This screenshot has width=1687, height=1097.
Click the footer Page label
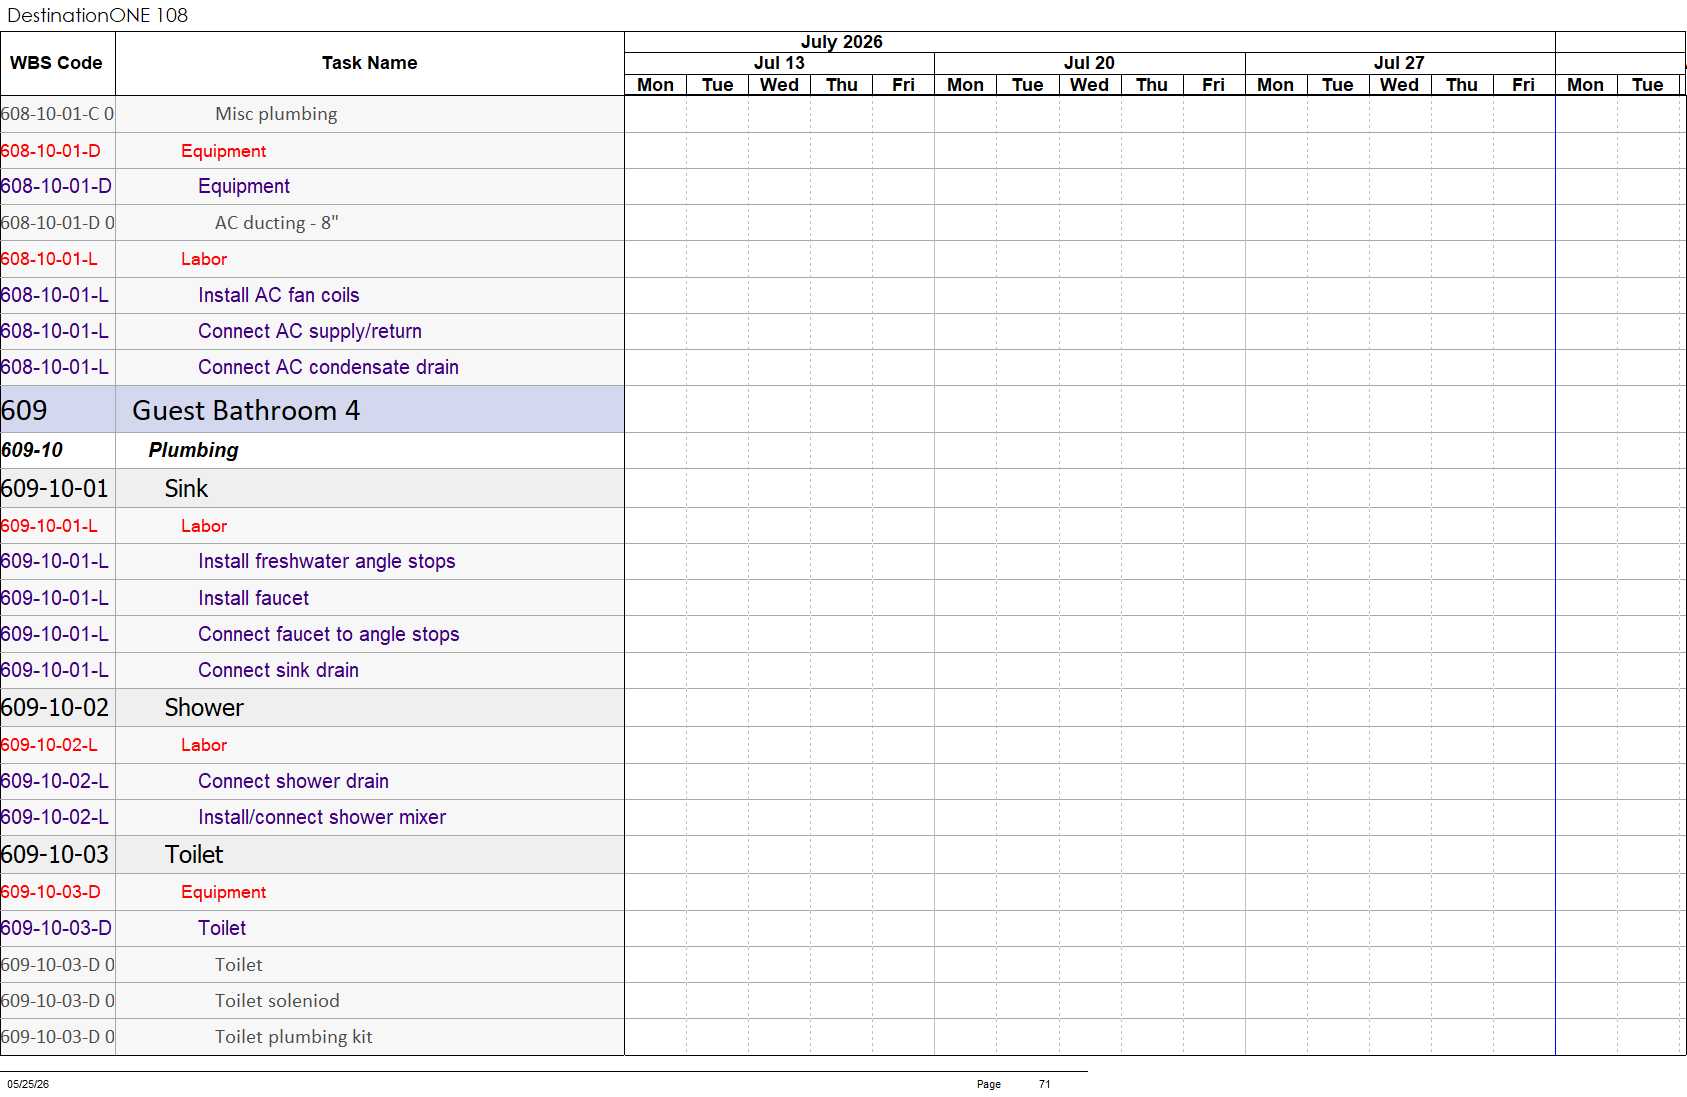tap(988, 1084)
